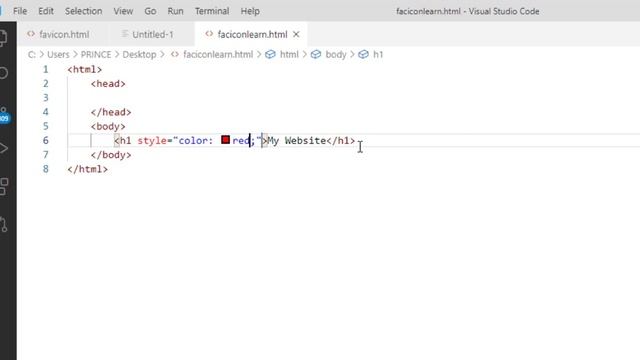Click the <html> opening tag on line 1
This screenshot has height=360, width=640.
click(x=84, y=69)
